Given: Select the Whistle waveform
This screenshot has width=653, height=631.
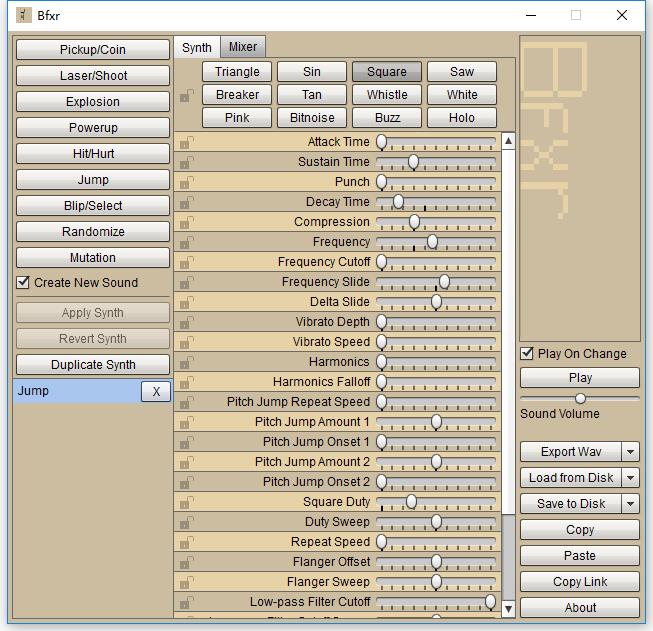Looking at the screenshot, I should (x=387, y=95).
